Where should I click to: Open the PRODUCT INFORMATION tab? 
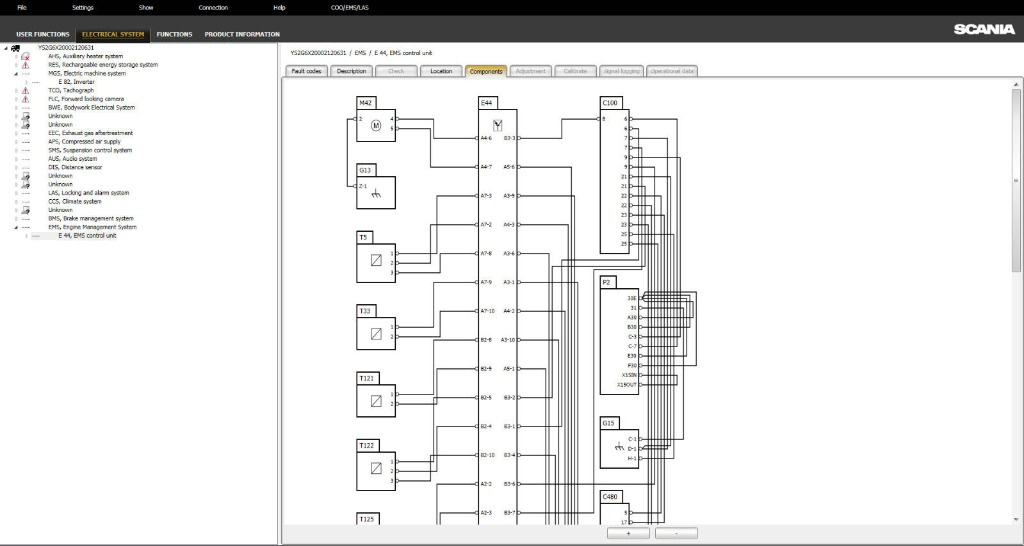pos(242,35)
